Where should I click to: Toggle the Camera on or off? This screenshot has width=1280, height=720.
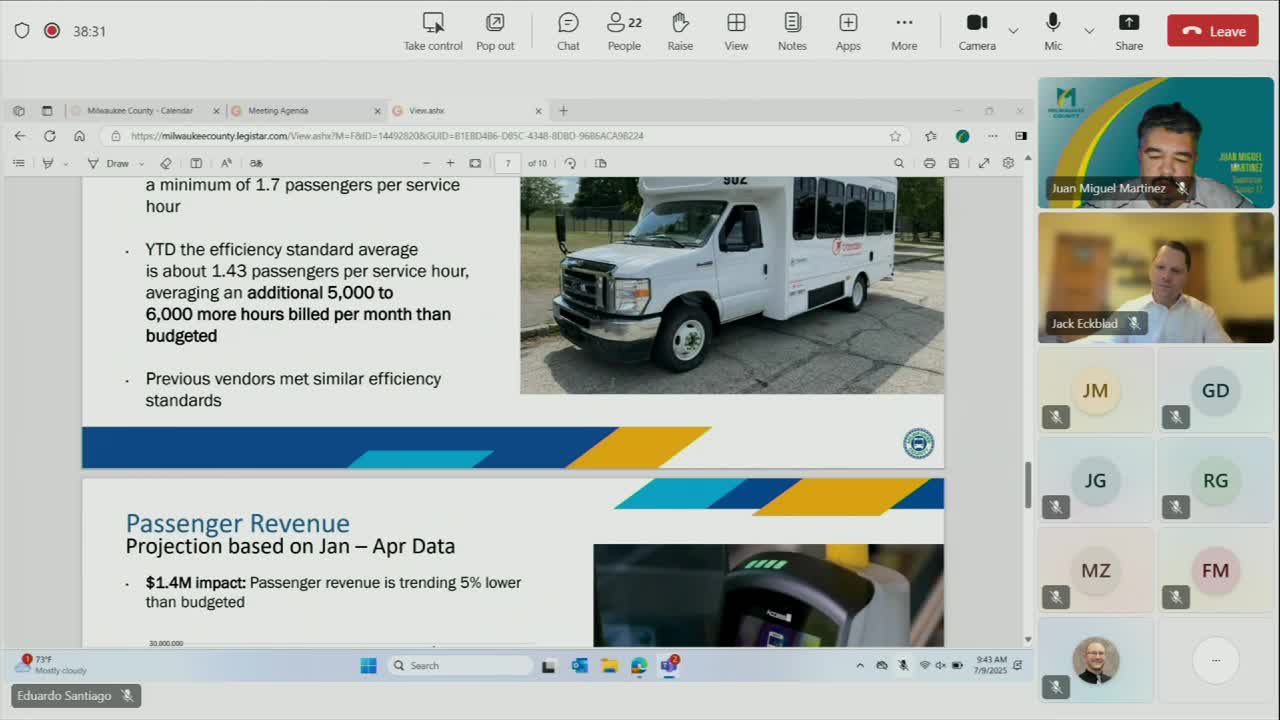pos(977,31)
